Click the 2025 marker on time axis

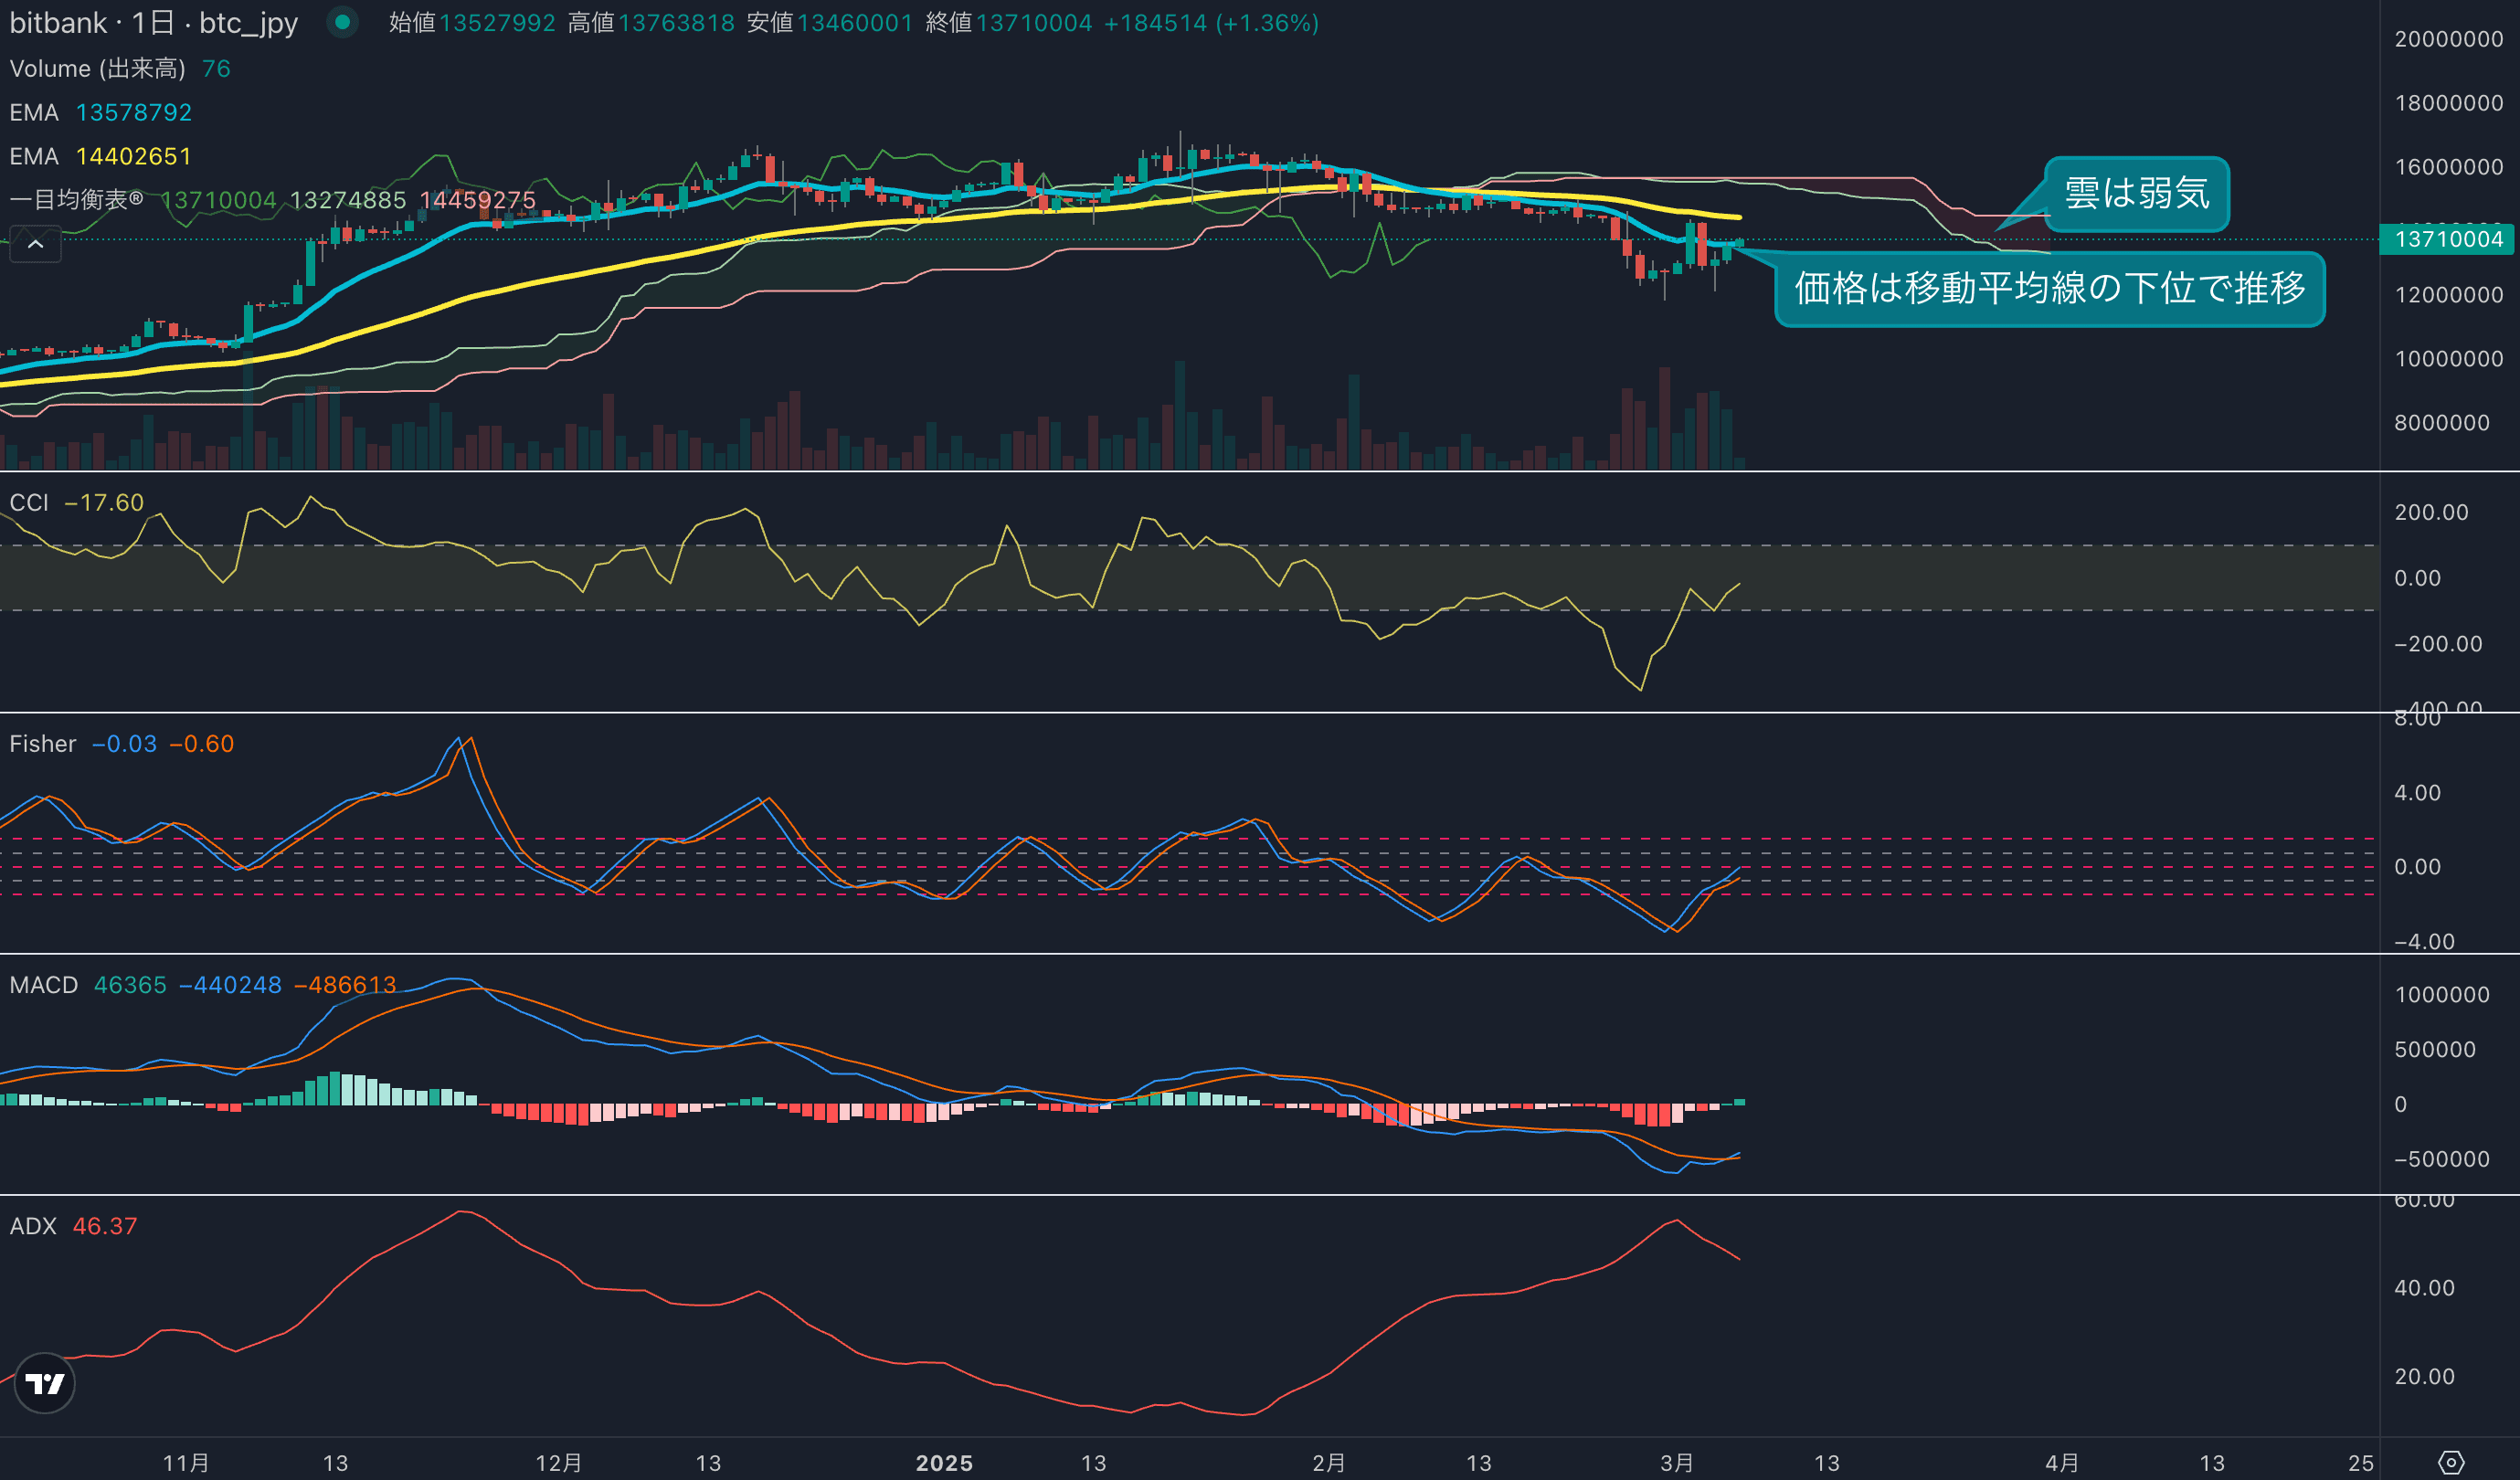click(944, 1463)
